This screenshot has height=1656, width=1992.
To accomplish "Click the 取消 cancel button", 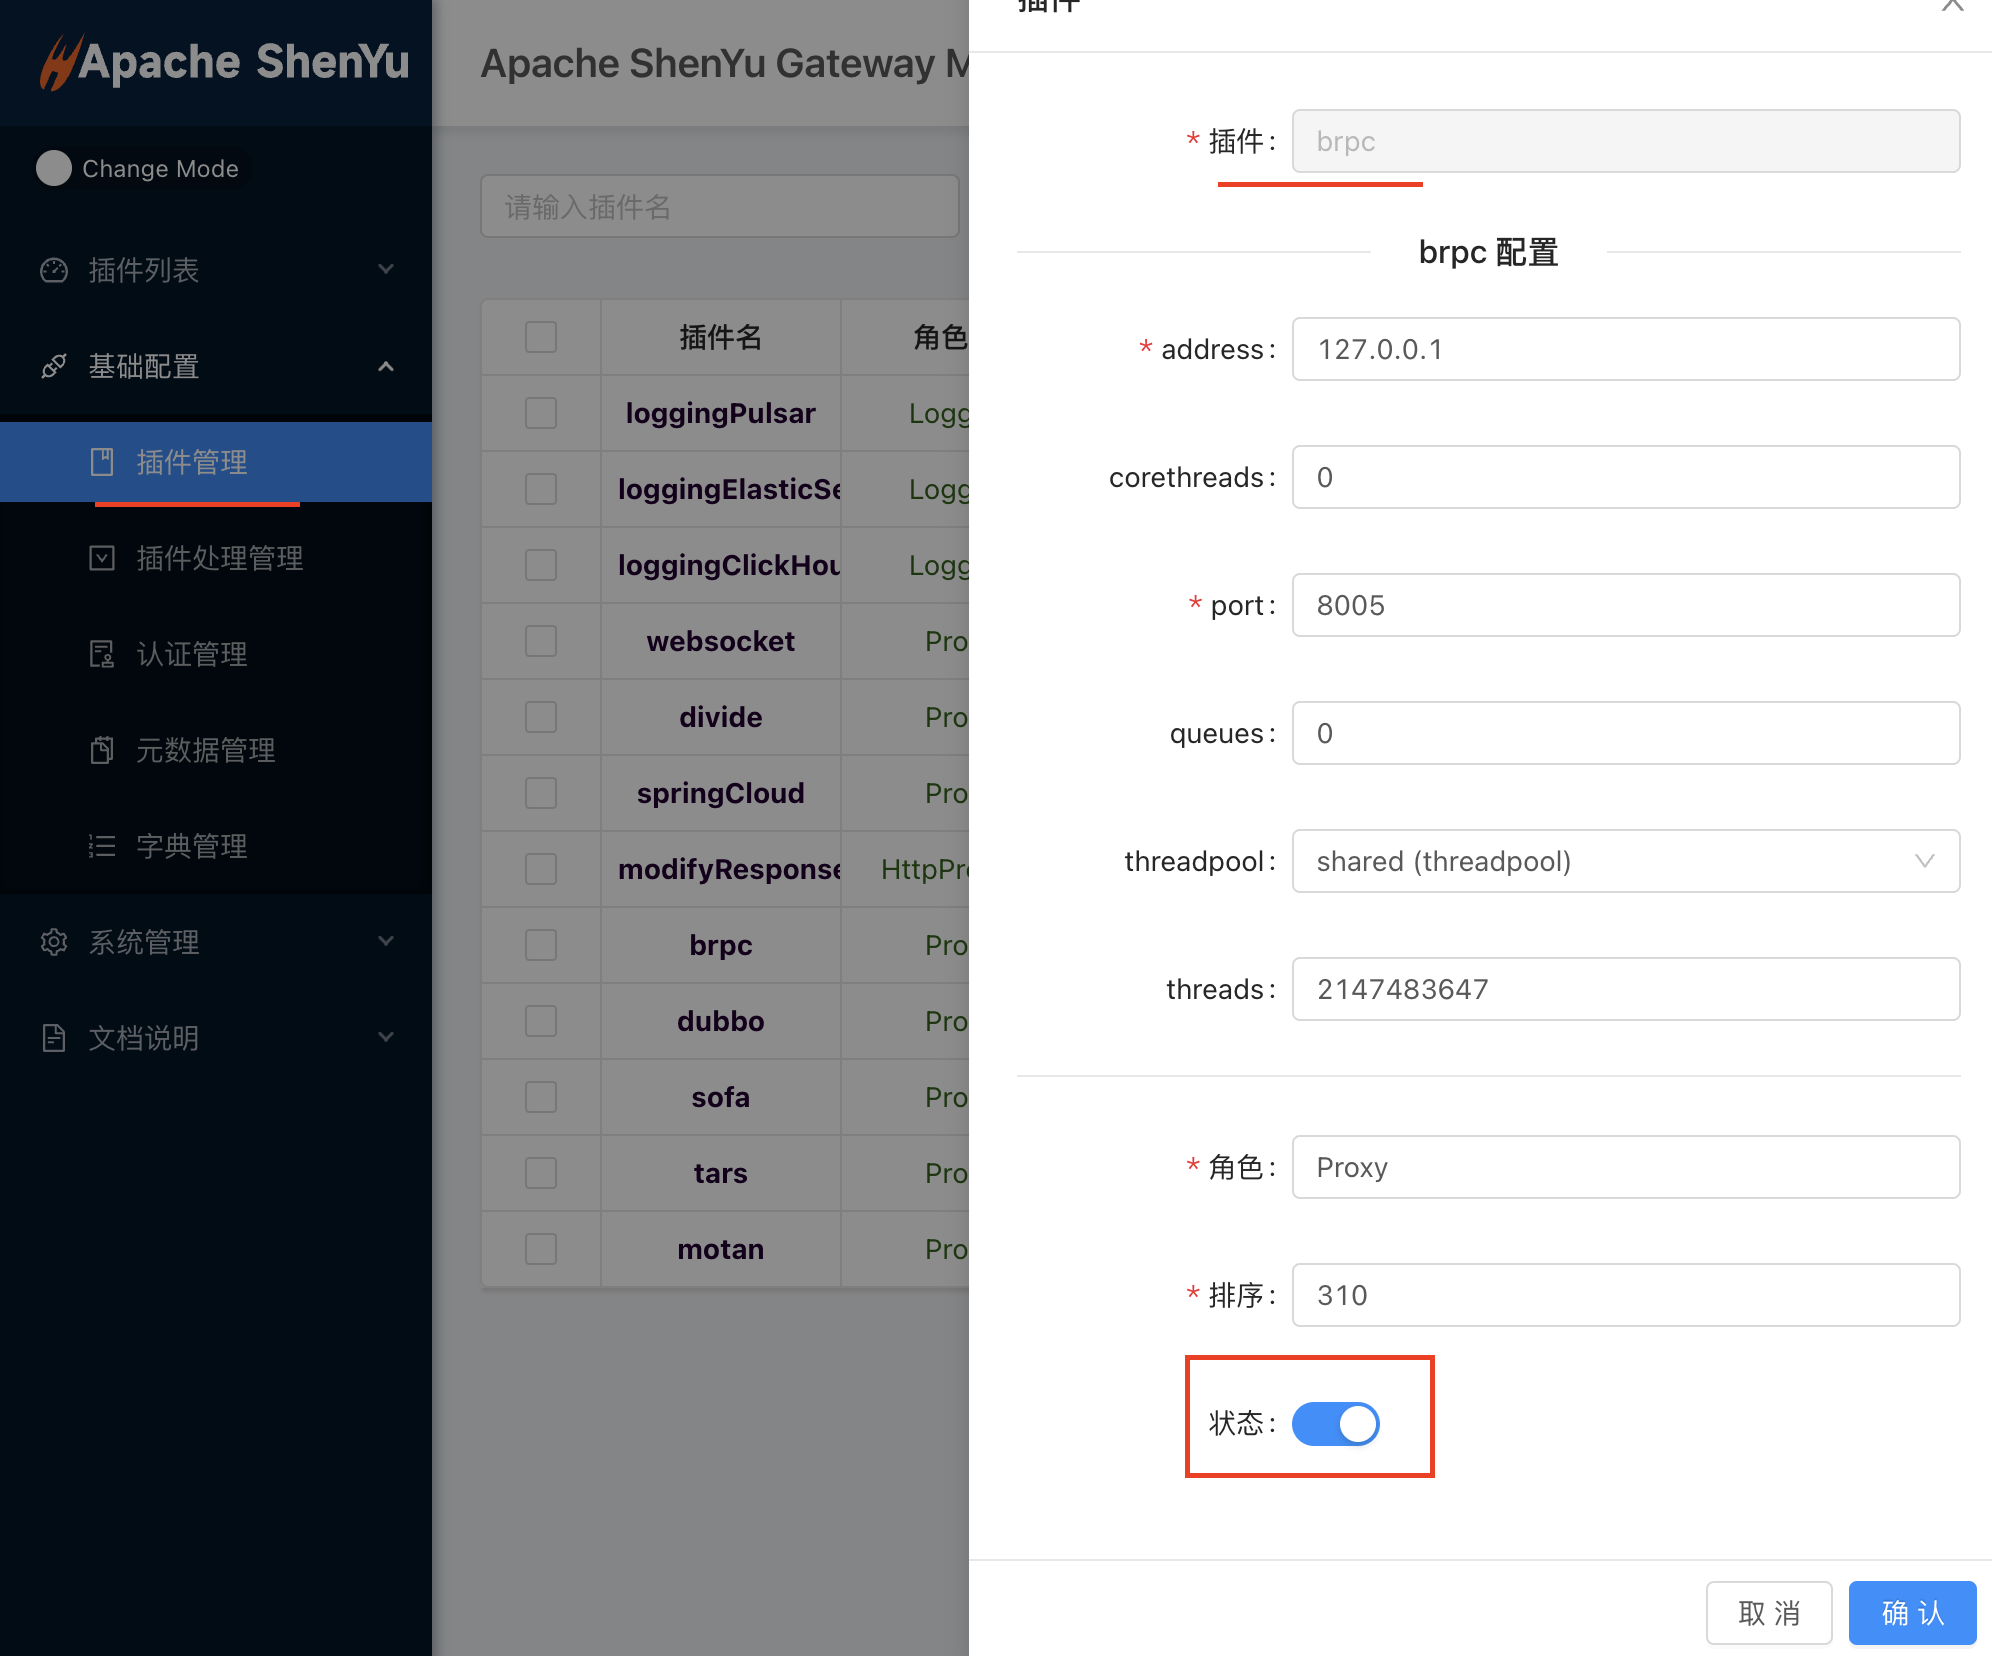I will (x=1768, y=1612).
